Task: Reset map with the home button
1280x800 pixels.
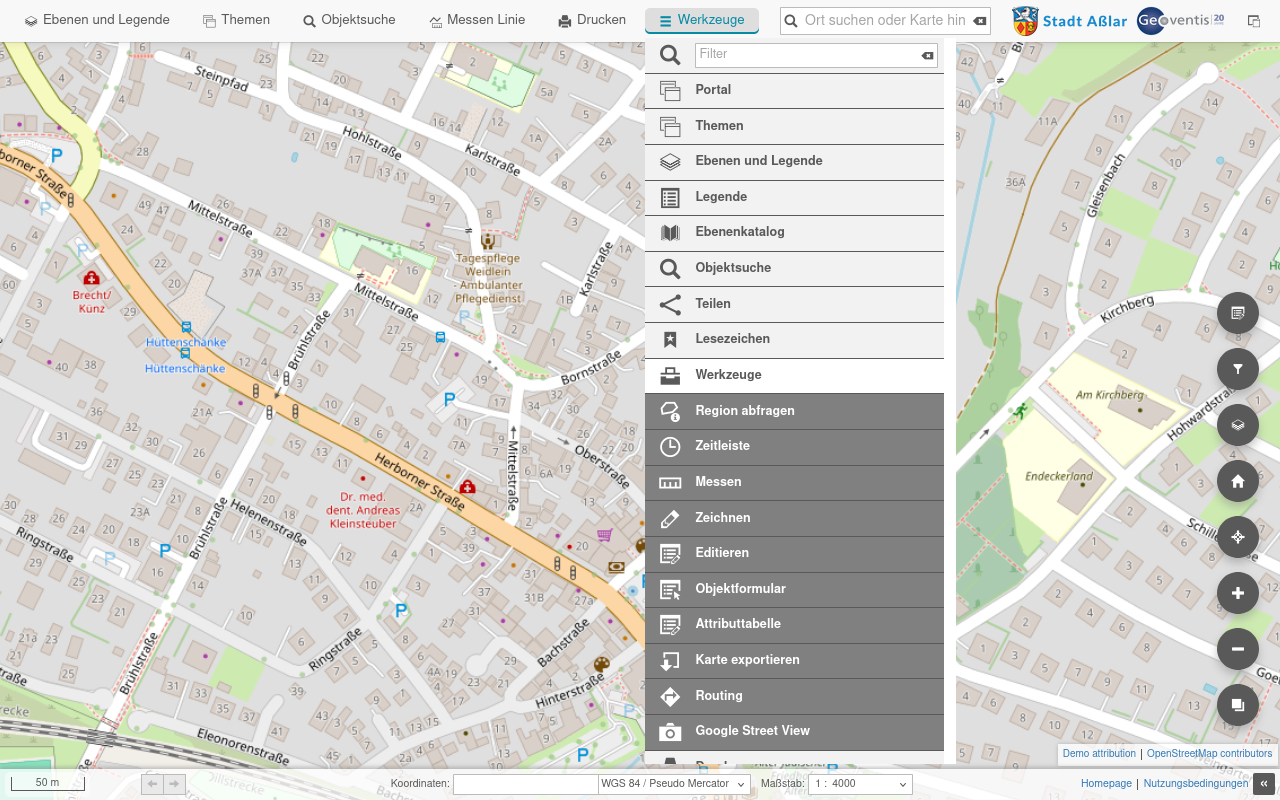Action: point(1238,481)
